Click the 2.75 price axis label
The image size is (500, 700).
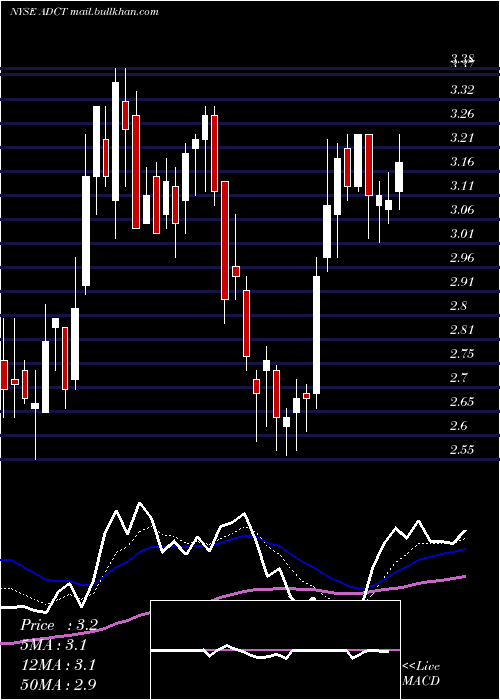pyautogui.click(x=462, y=354)
